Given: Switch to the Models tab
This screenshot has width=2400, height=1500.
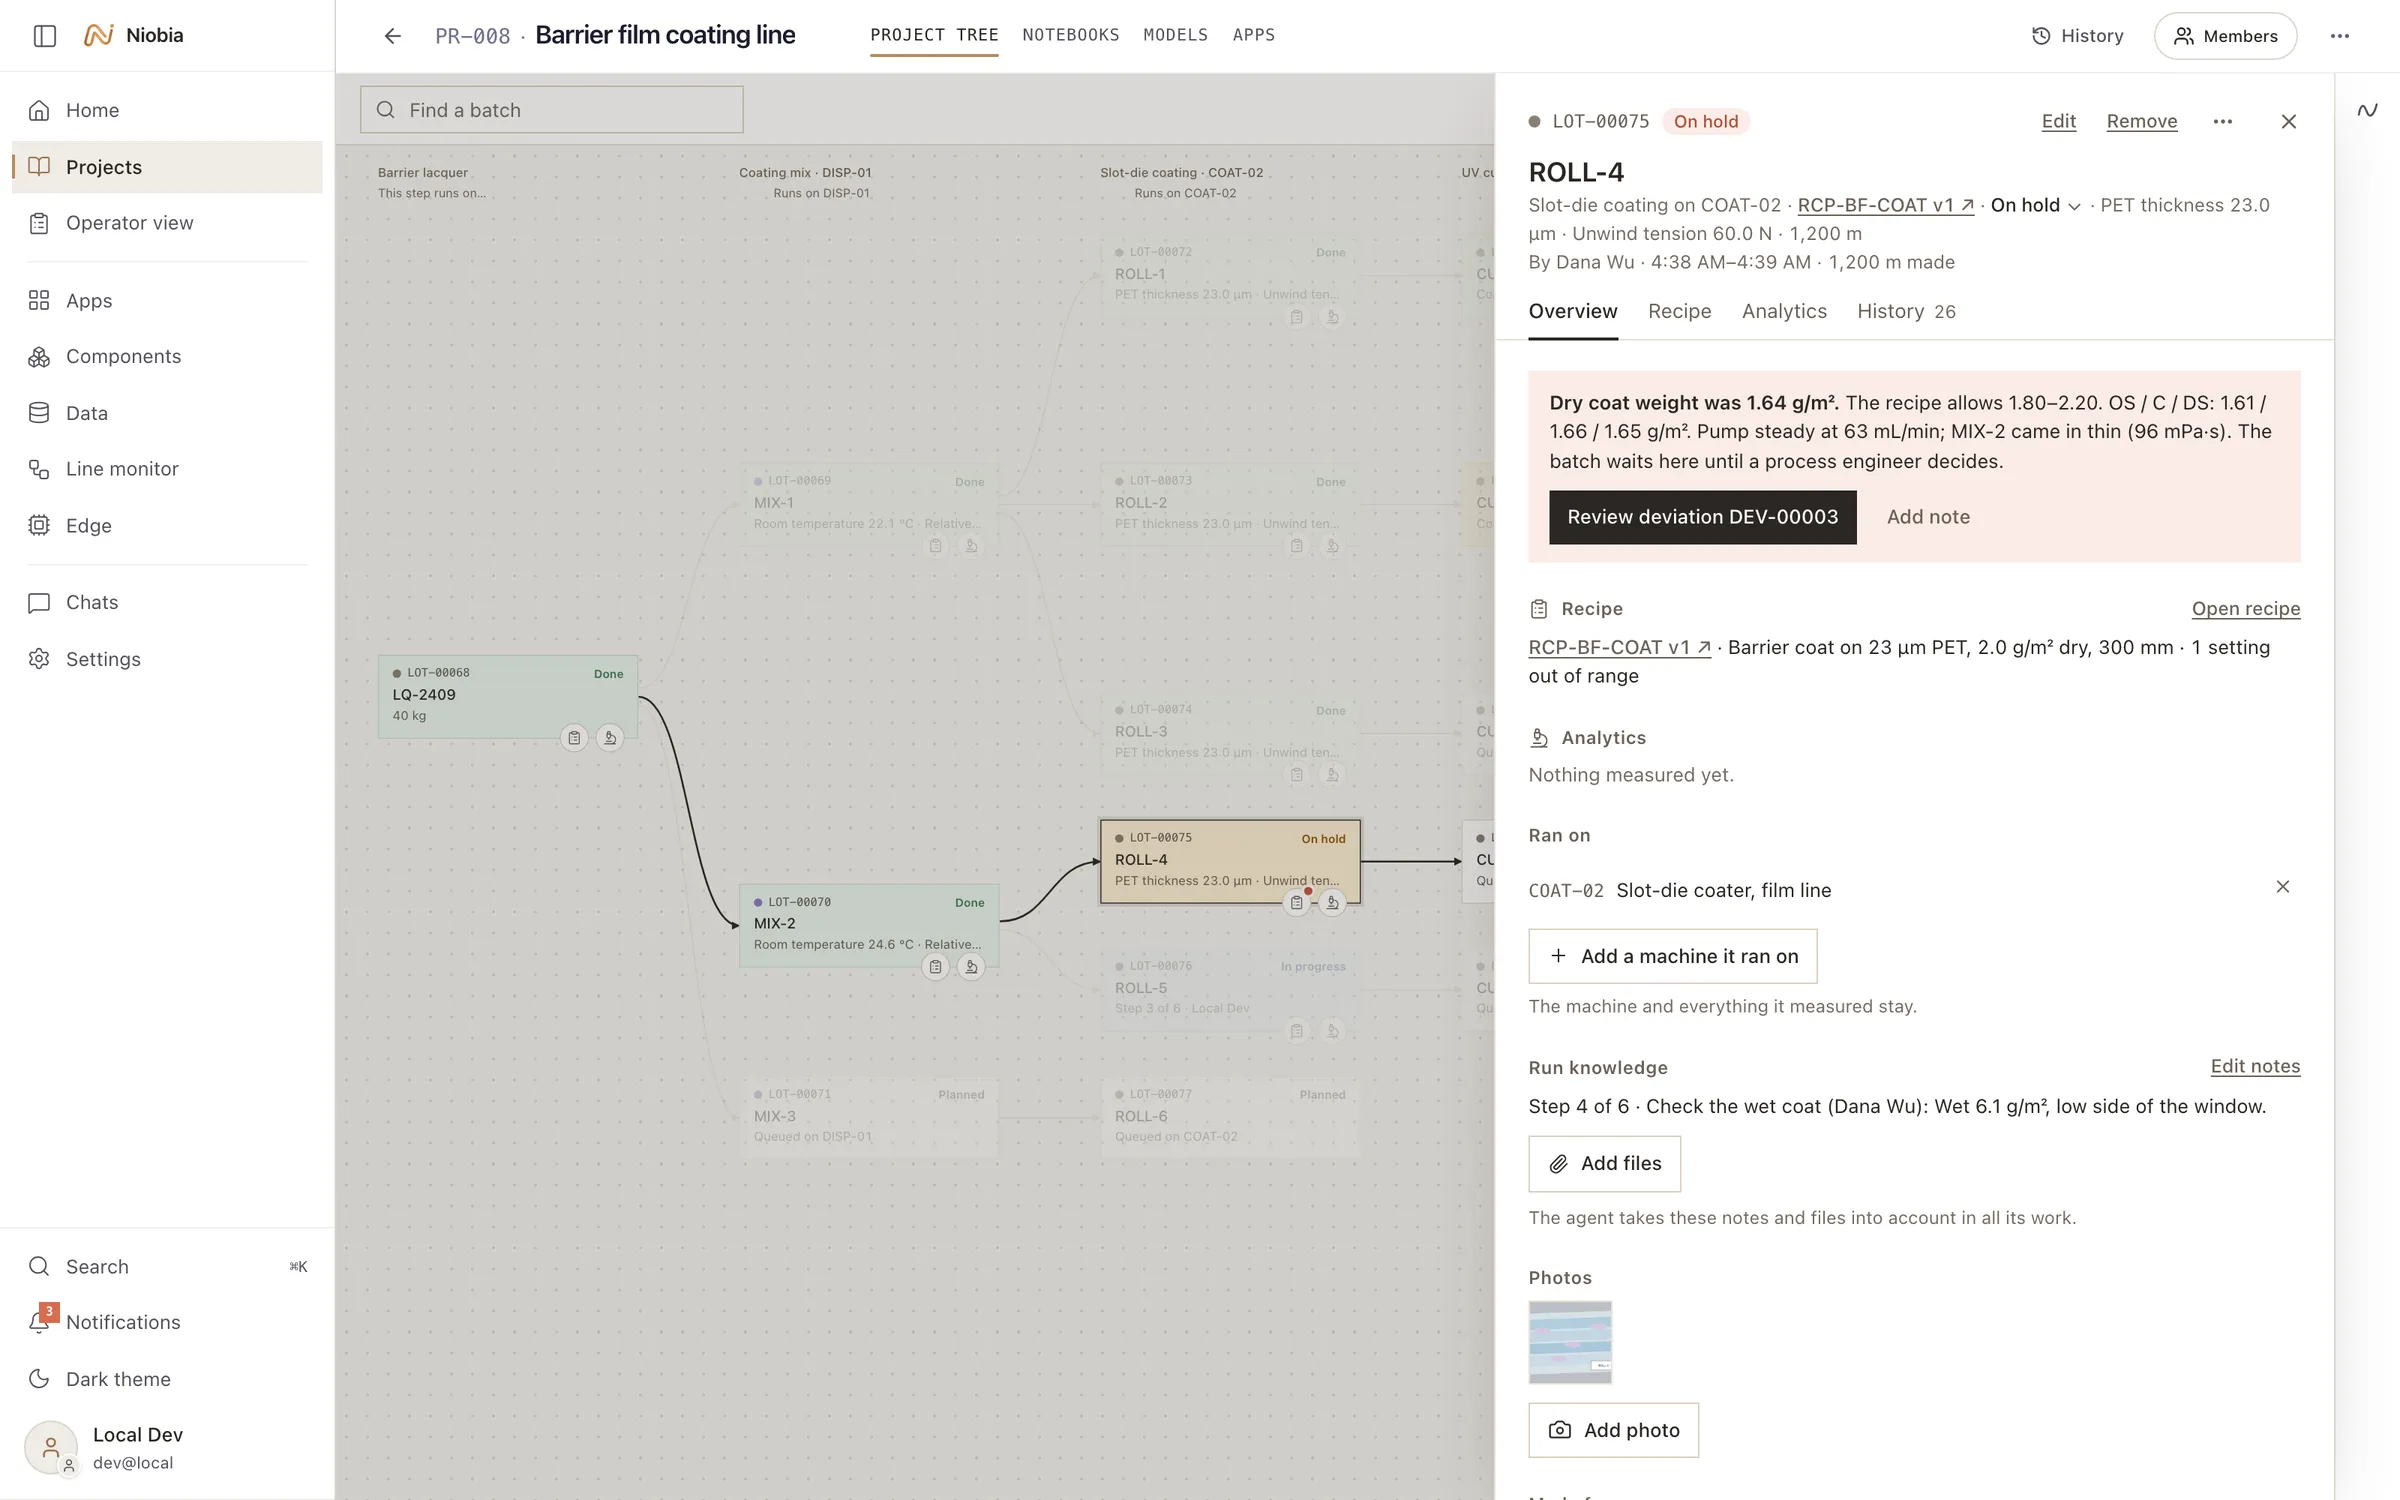Looking at the screenshot, I should (x=1175, y=36).
